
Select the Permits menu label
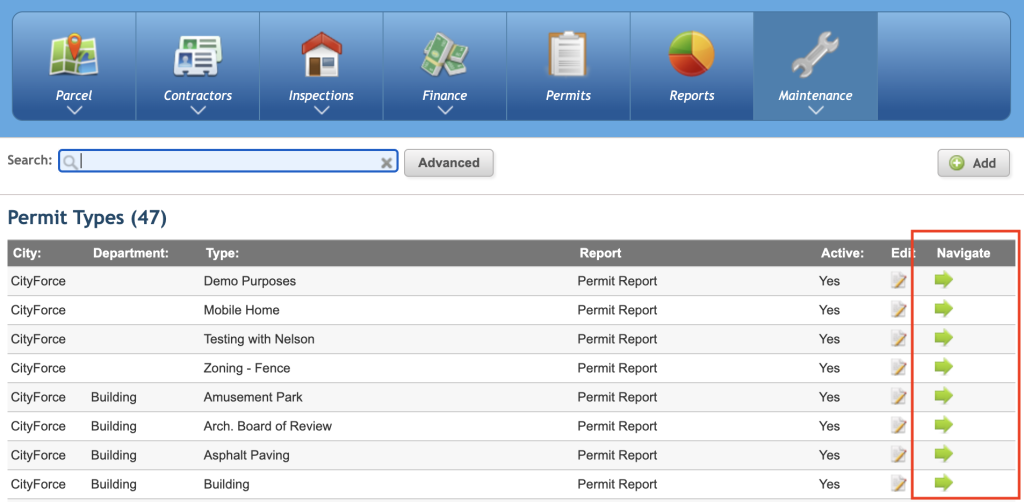(x=568, y=95)
